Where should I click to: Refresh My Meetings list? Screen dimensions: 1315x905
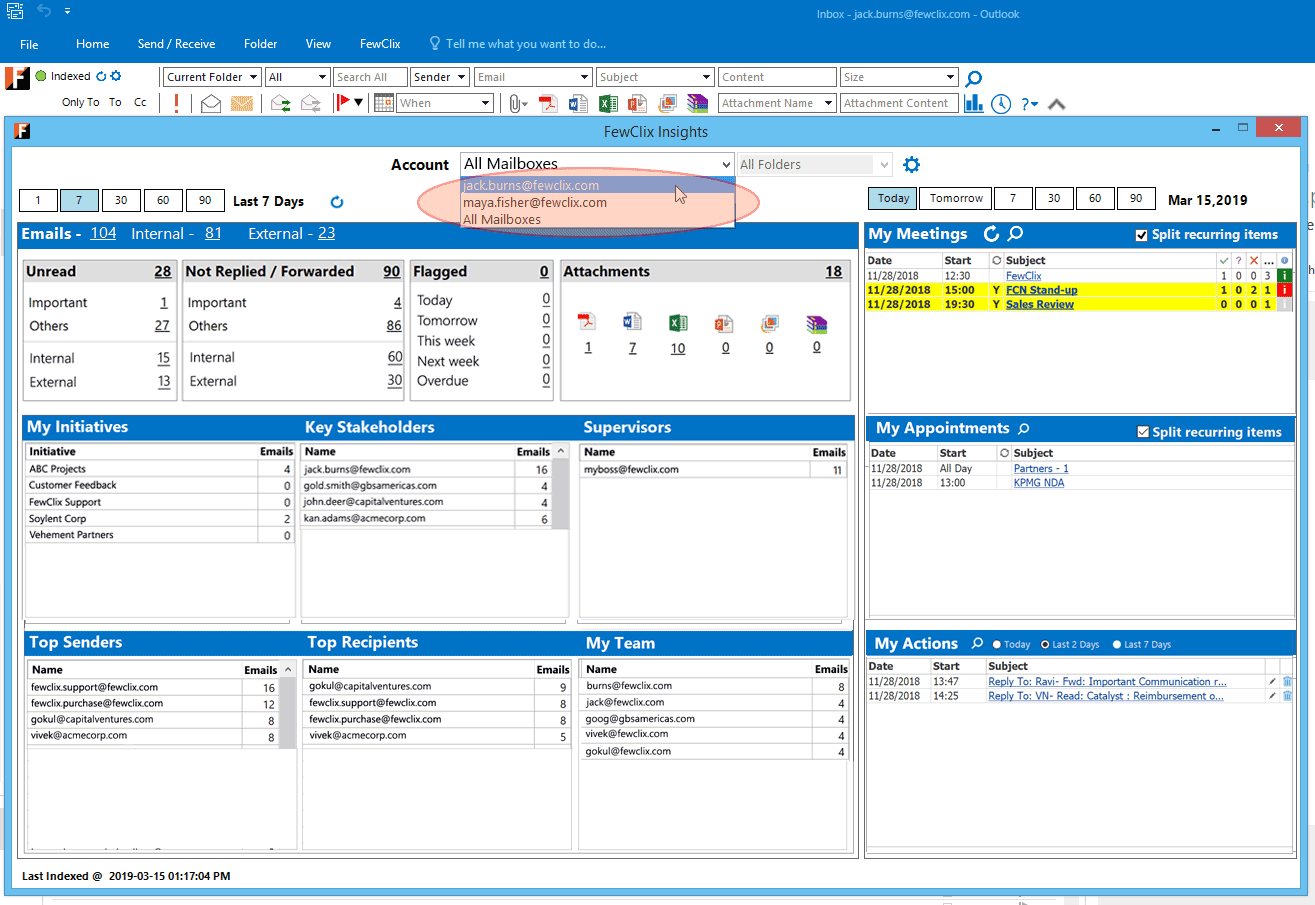(x=991, y=234)
